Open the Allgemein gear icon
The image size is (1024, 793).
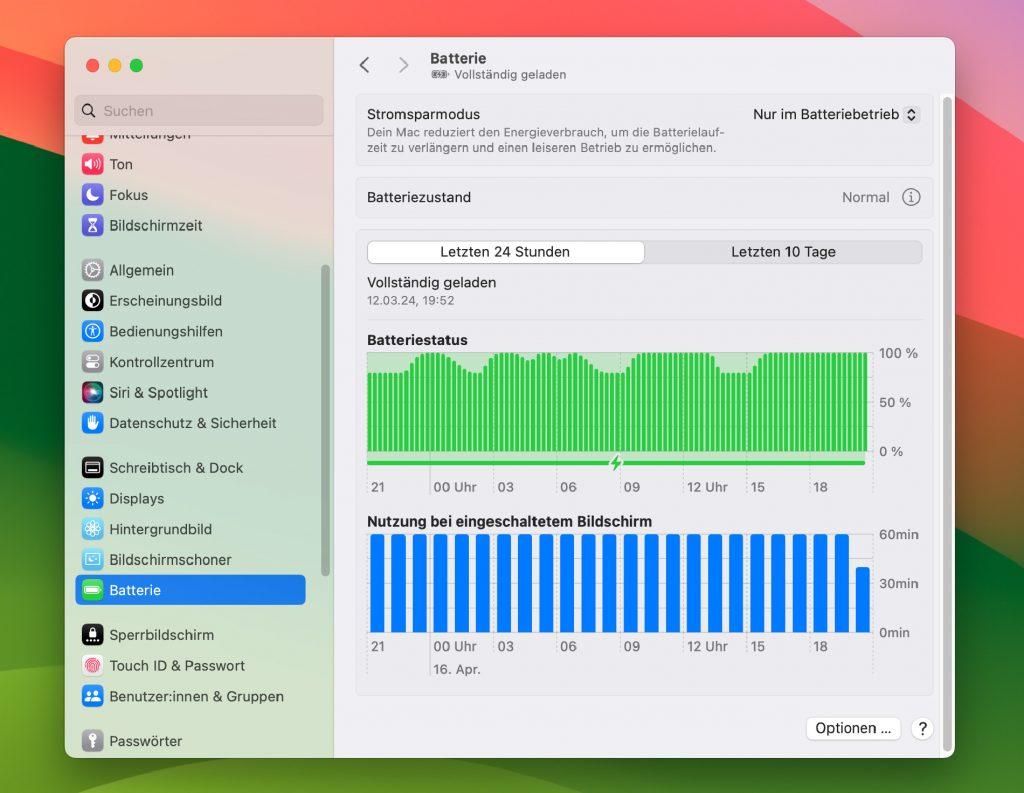tap(92, 270)
